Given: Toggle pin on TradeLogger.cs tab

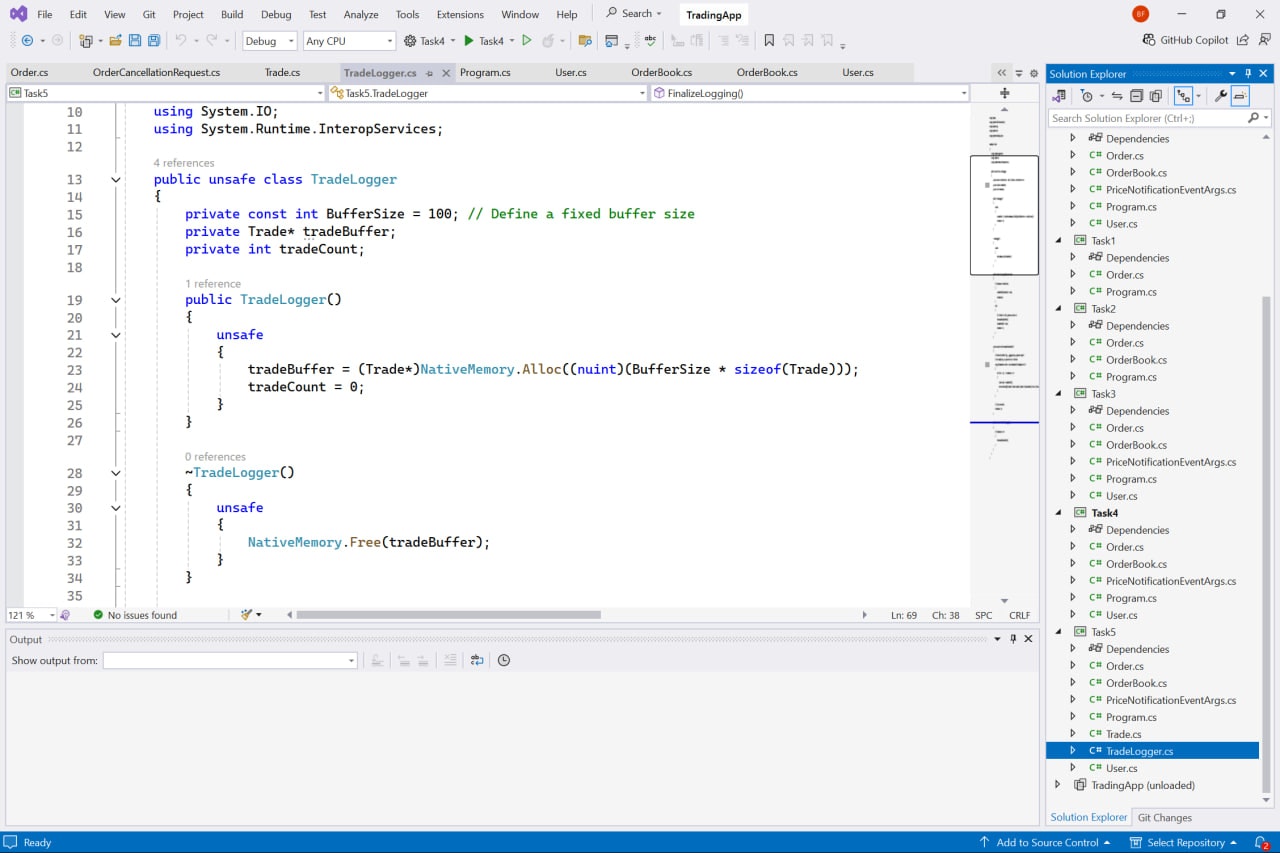Looking at the screenshot, I should pyautogui.click(x=429, y=73).
